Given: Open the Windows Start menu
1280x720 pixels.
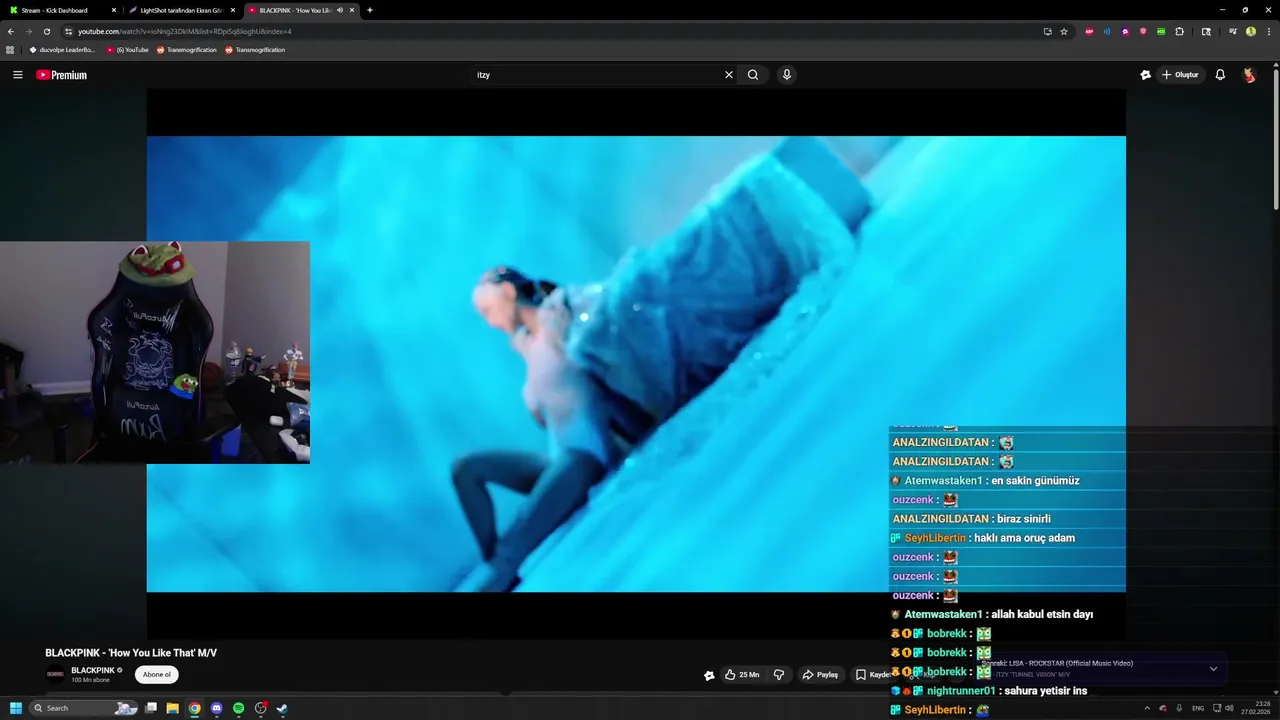Looking at the screenshot, I should (x=16, y=708).
